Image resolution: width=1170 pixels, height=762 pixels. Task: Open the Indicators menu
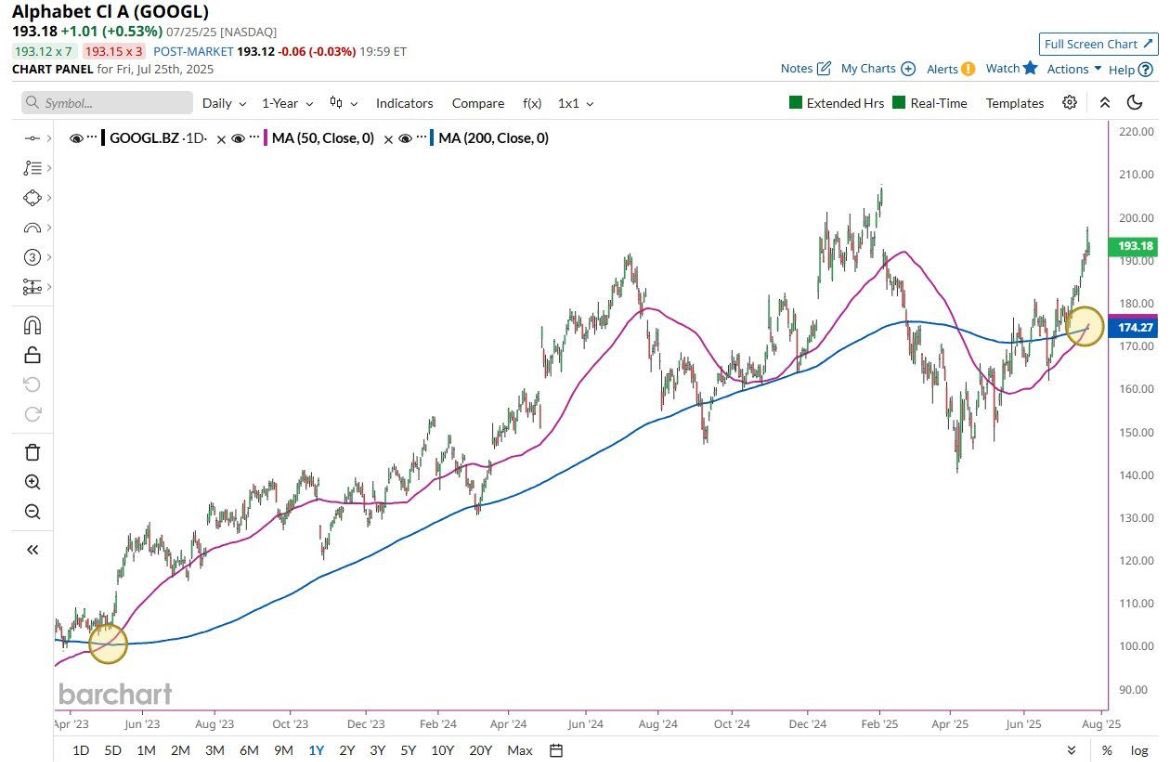pyautogui.click(x=404, y=103)
